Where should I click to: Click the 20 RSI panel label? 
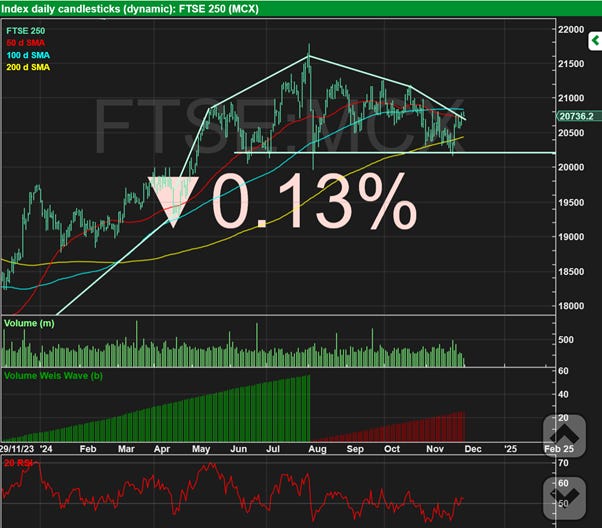(18, 463)
